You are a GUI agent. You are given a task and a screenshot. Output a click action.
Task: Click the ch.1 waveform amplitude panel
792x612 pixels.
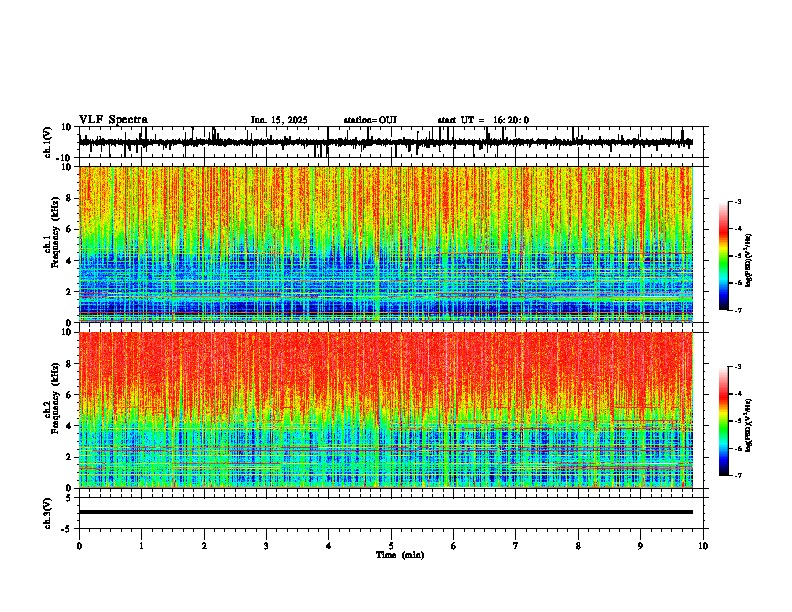click(393, 142)
